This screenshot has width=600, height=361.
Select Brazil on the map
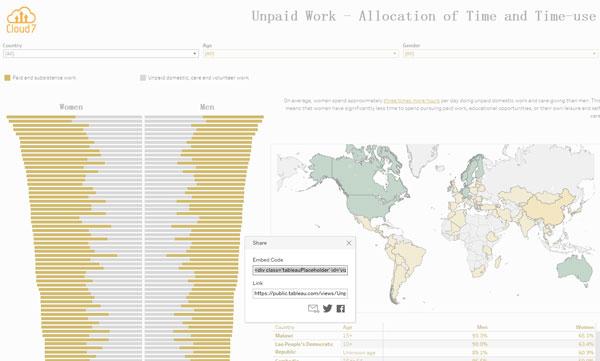410,255
